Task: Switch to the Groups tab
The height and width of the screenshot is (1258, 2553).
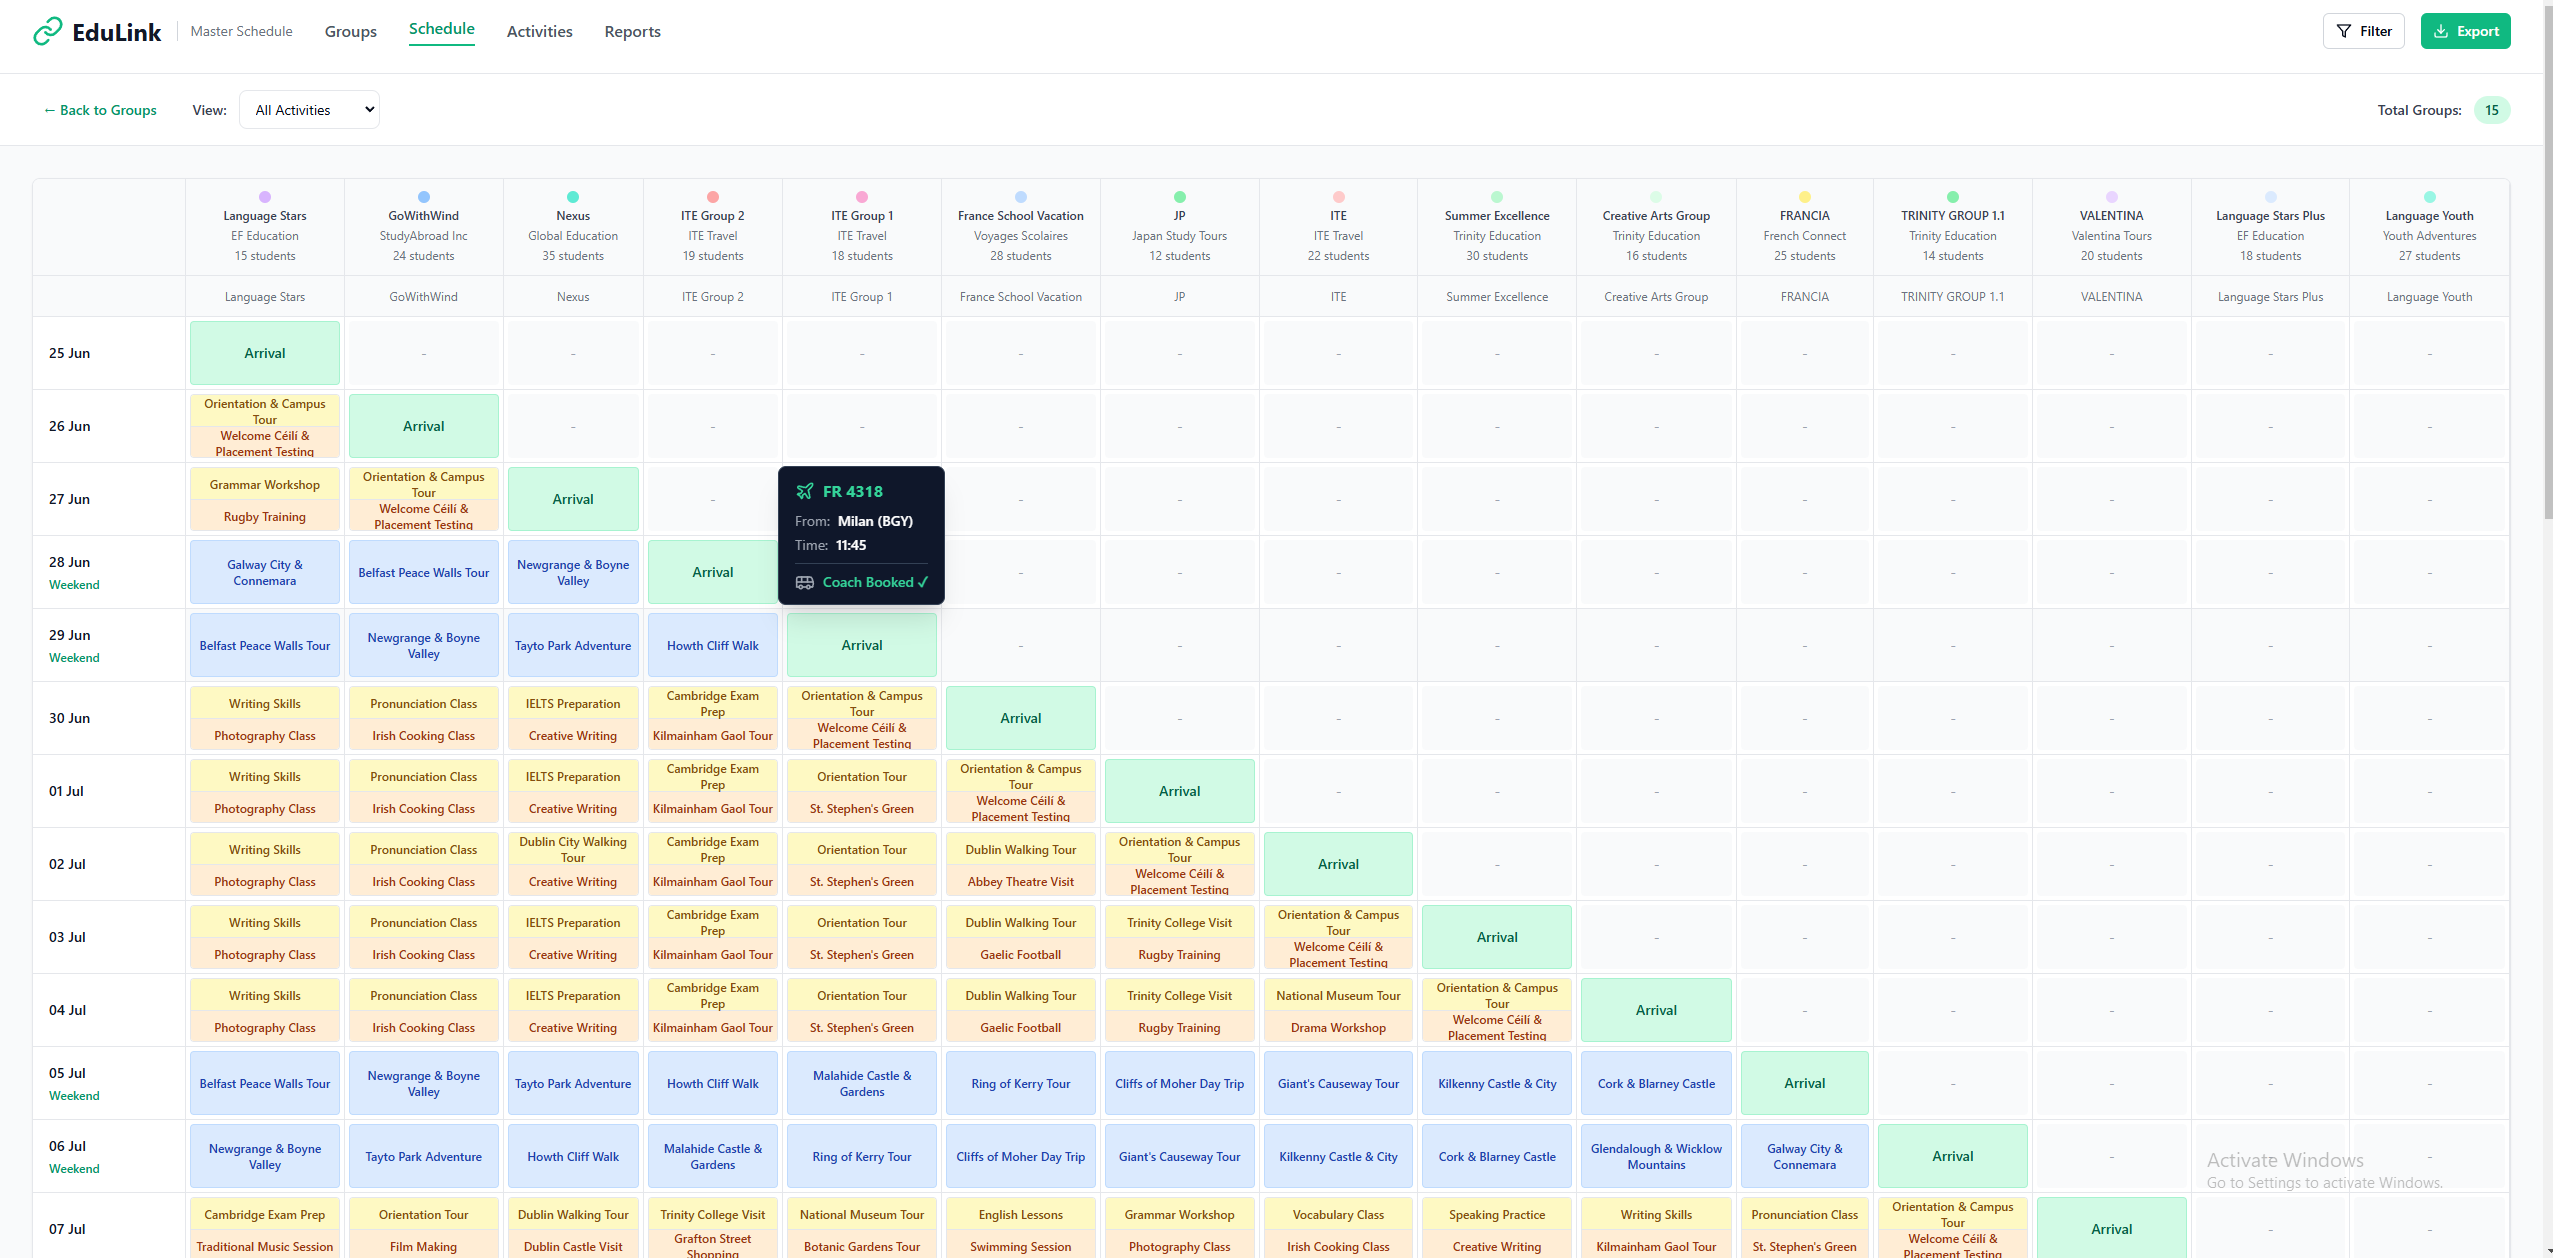Action: point(350,31)
